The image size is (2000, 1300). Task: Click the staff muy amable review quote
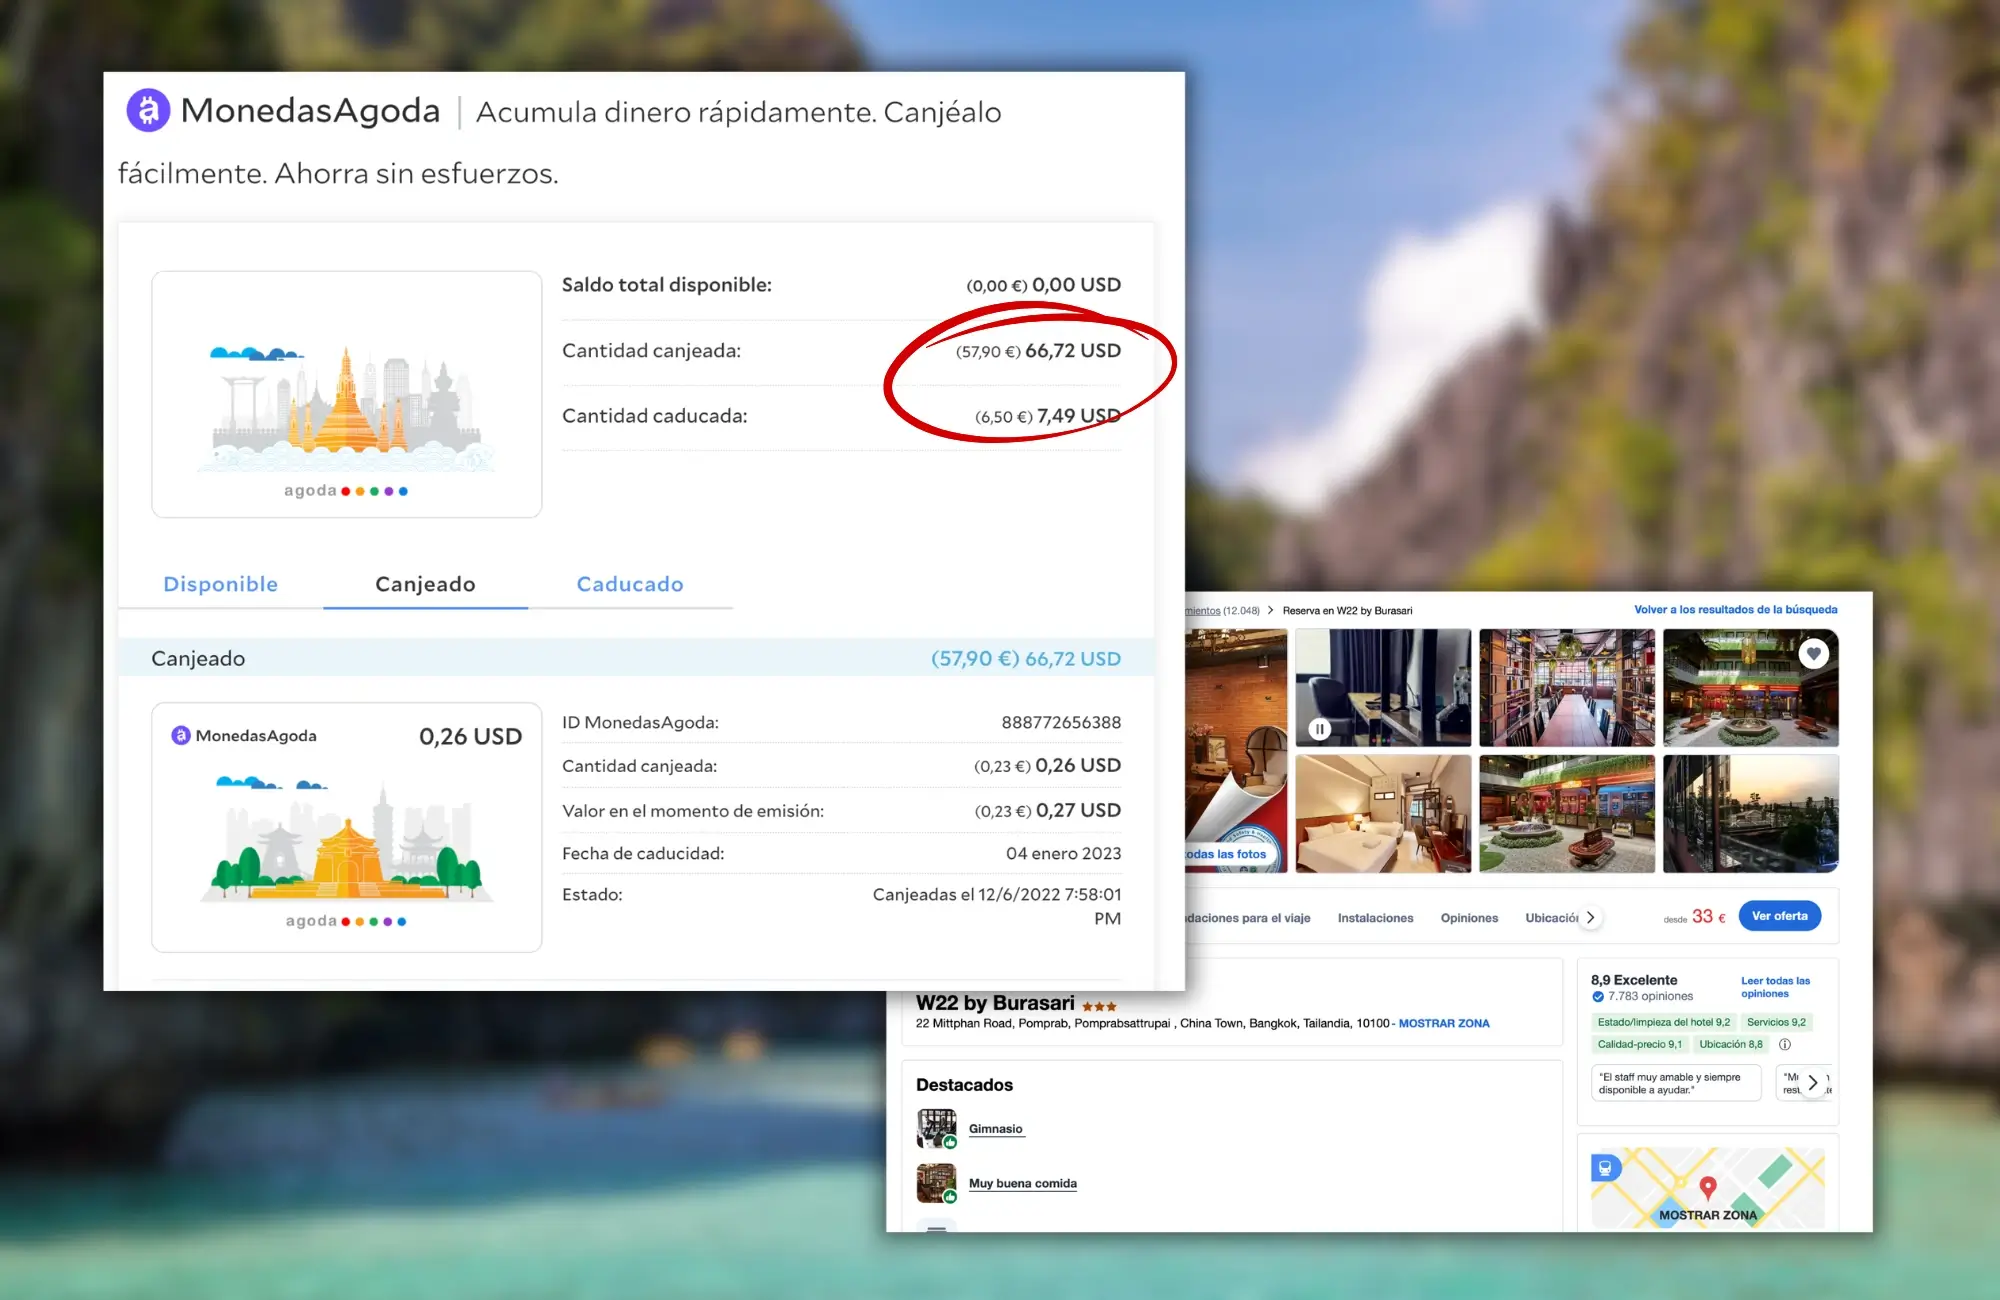pyautogui.click(x=1676, y=1083)
